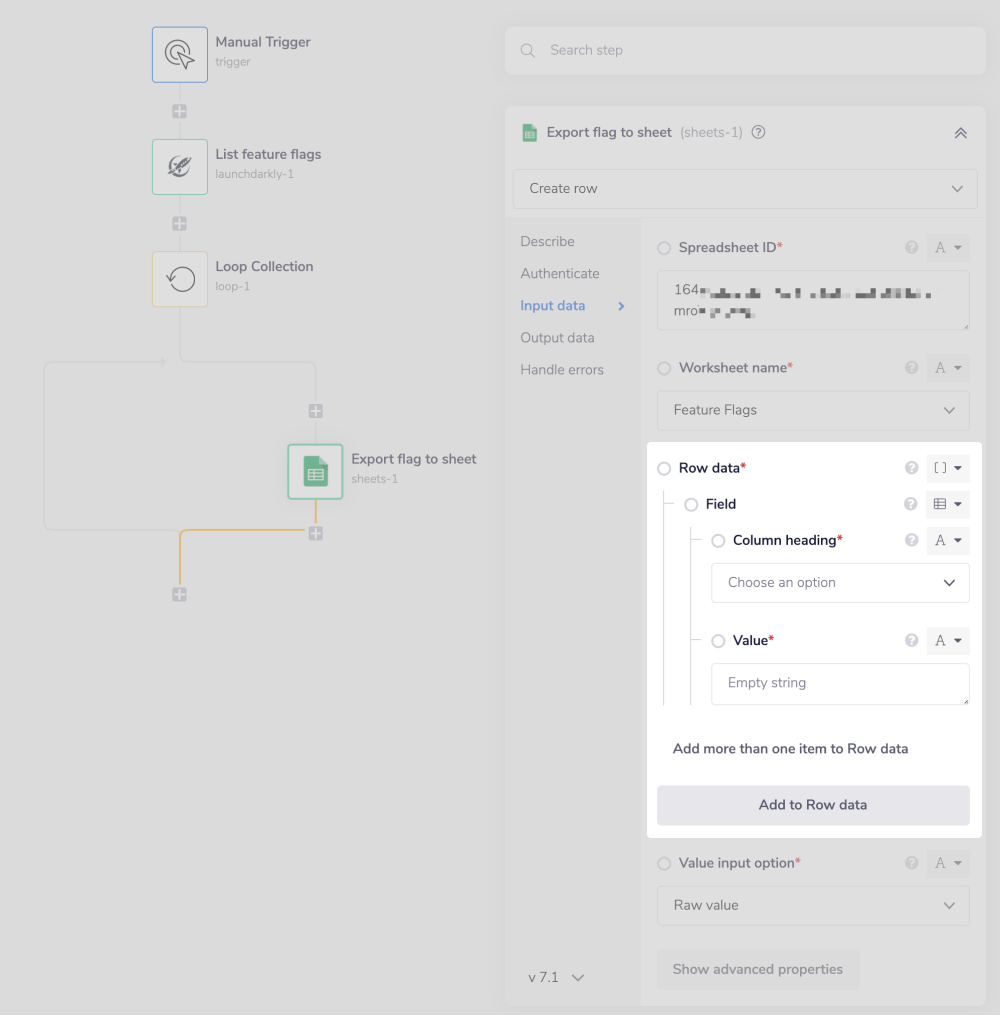Click plus icon below Manual Trigger step
The image size is (1000, 1016).
[179, 111]
